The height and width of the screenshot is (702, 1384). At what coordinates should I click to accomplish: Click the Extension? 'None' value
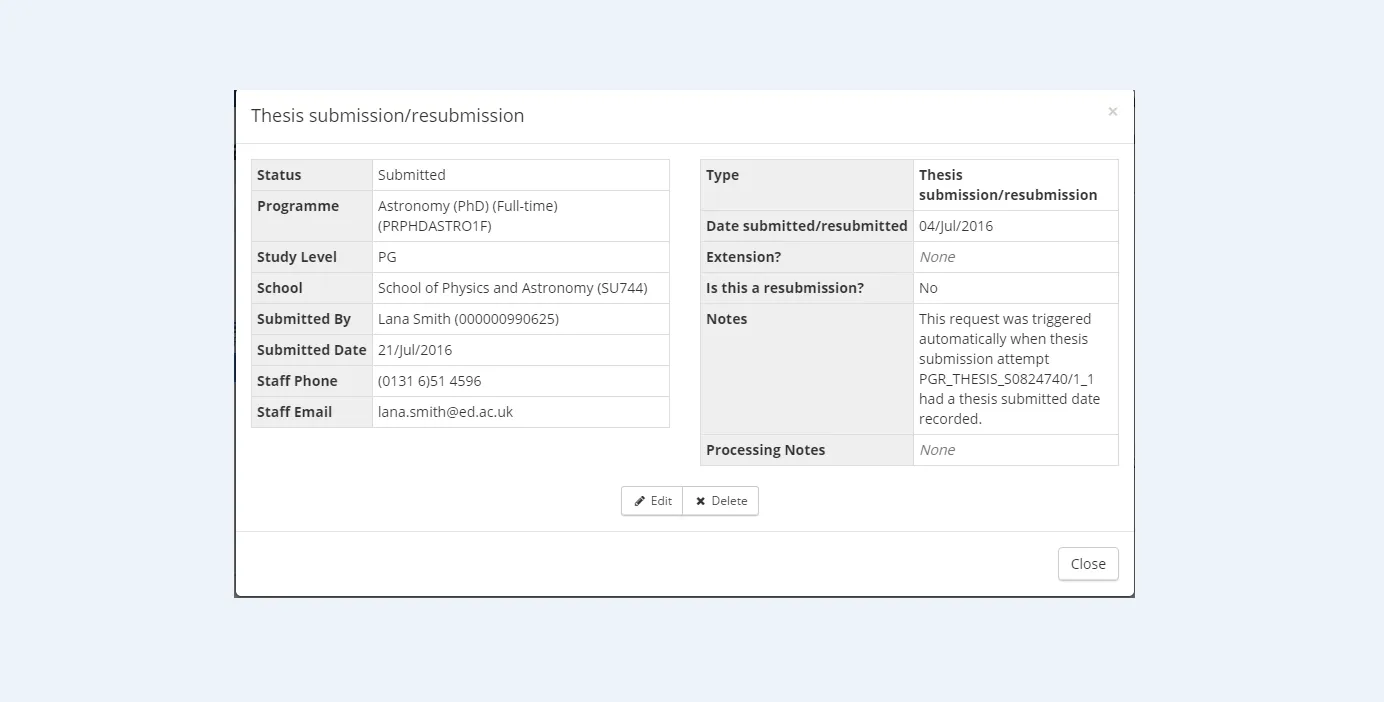coord(937,257)
